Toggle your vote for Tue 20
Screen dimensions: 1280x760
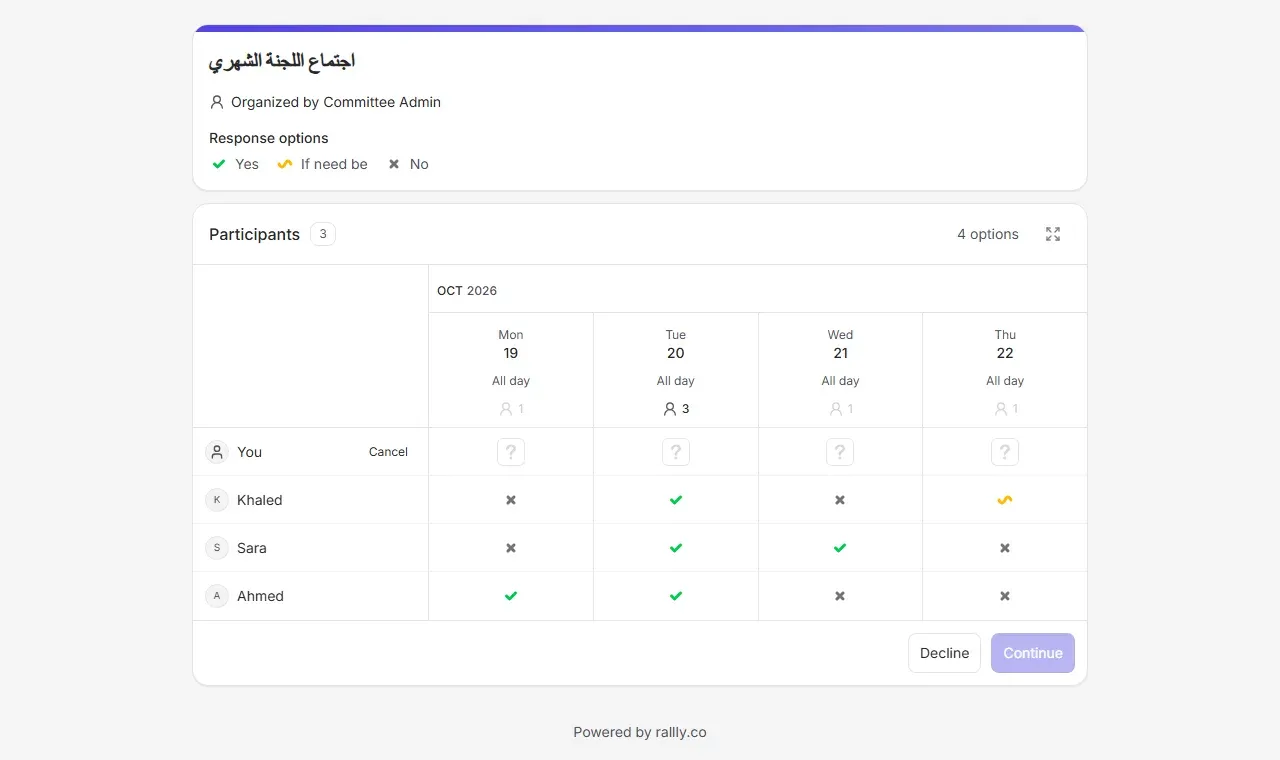(676, 452)
